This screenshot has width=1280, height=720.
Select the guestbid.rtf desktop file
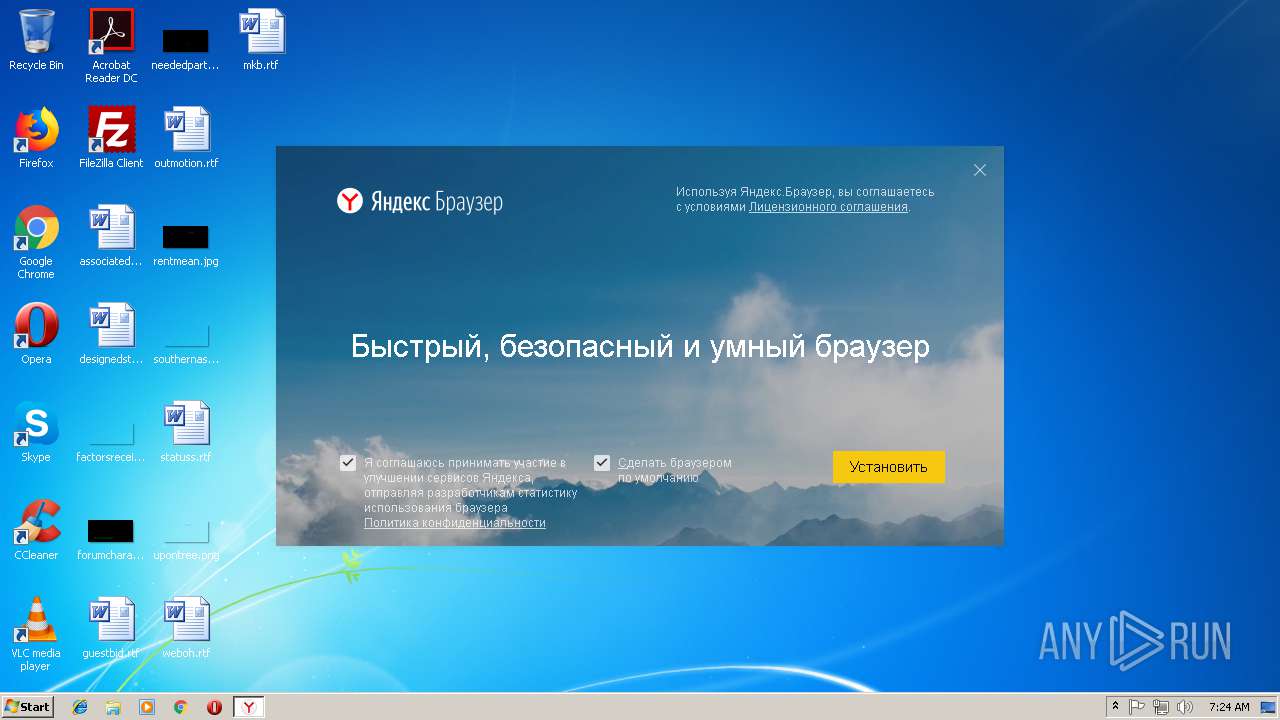click(111, 628)
